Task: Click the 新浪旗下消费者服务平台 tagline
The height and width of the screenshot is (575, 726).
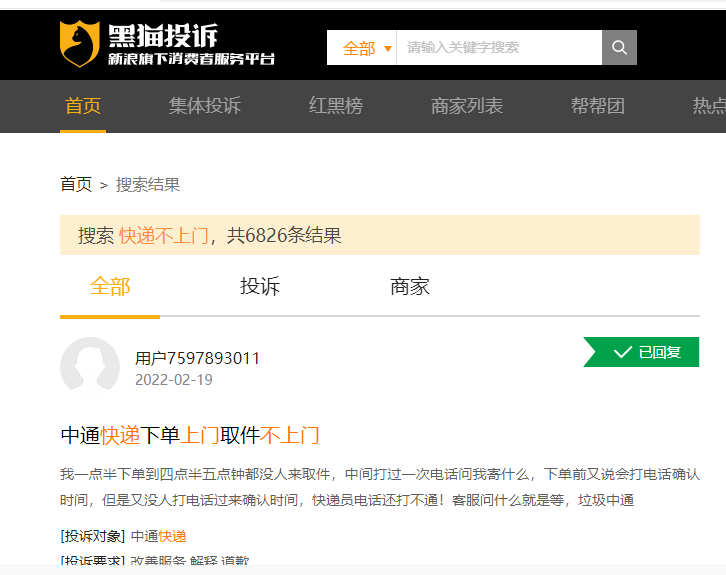Action: [191, 59]
